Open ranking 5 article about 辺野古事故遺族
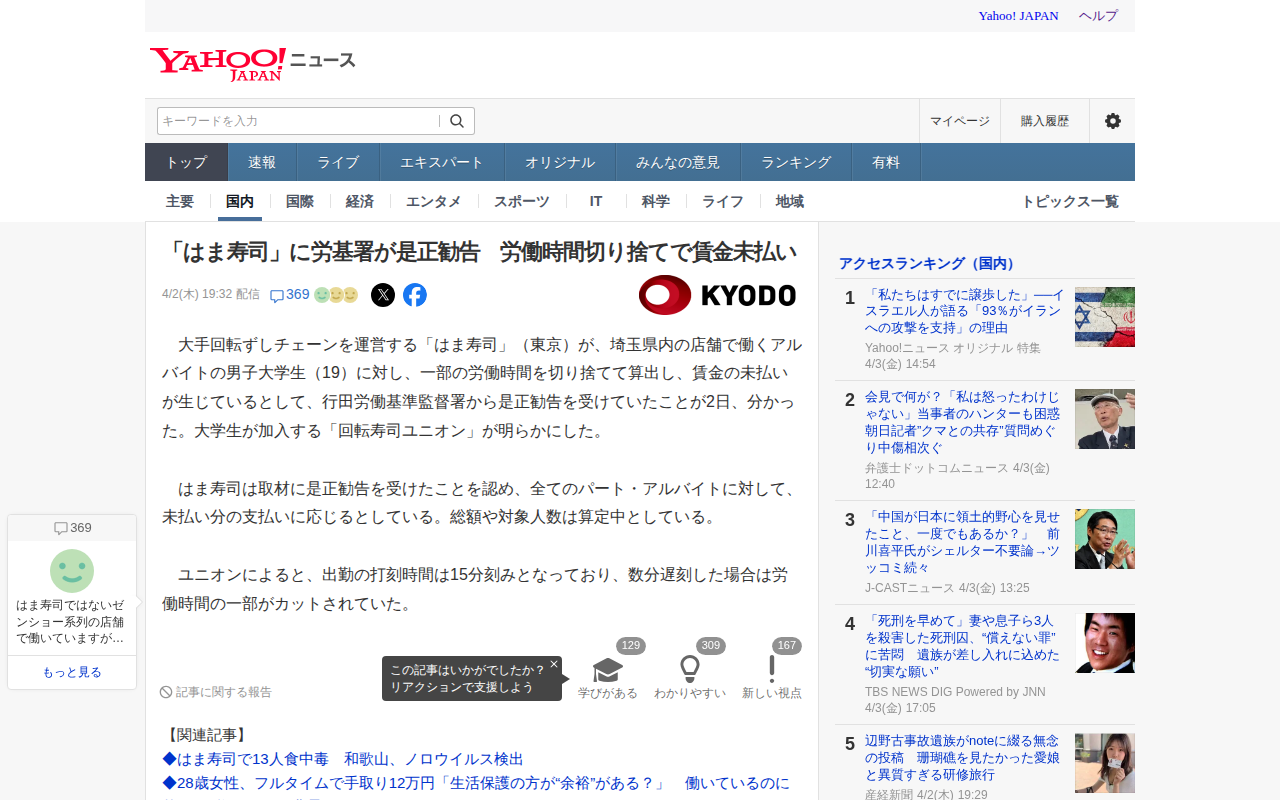 965,757
